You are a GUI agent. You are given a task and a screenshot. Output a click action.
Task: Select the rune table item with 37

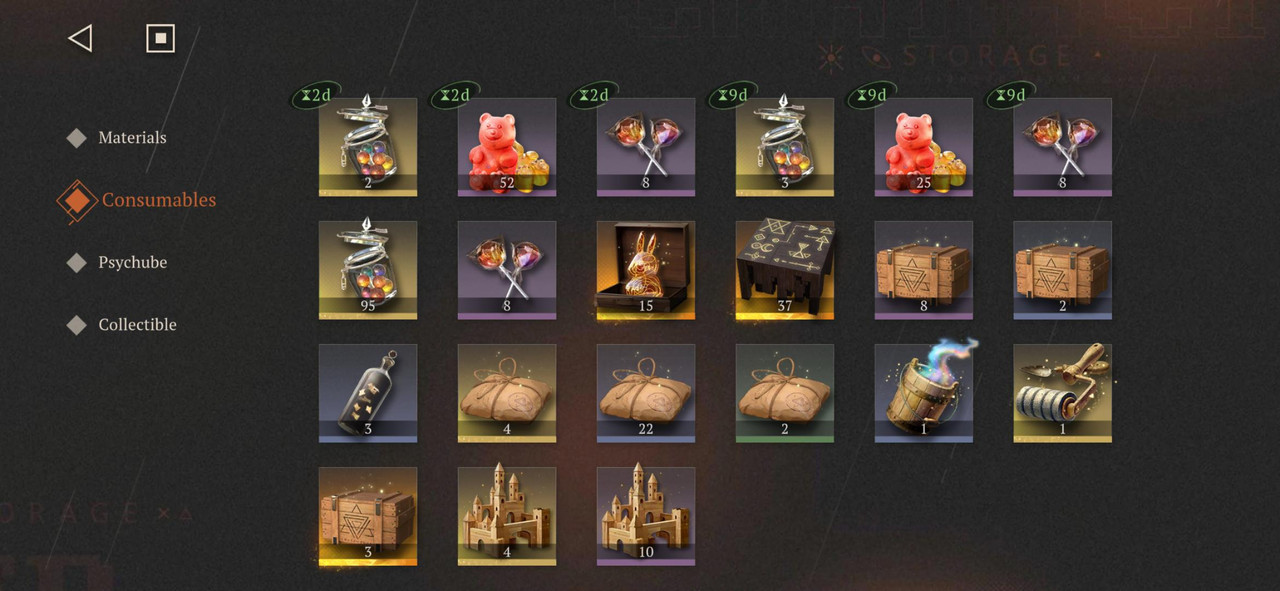click(785, 270)
